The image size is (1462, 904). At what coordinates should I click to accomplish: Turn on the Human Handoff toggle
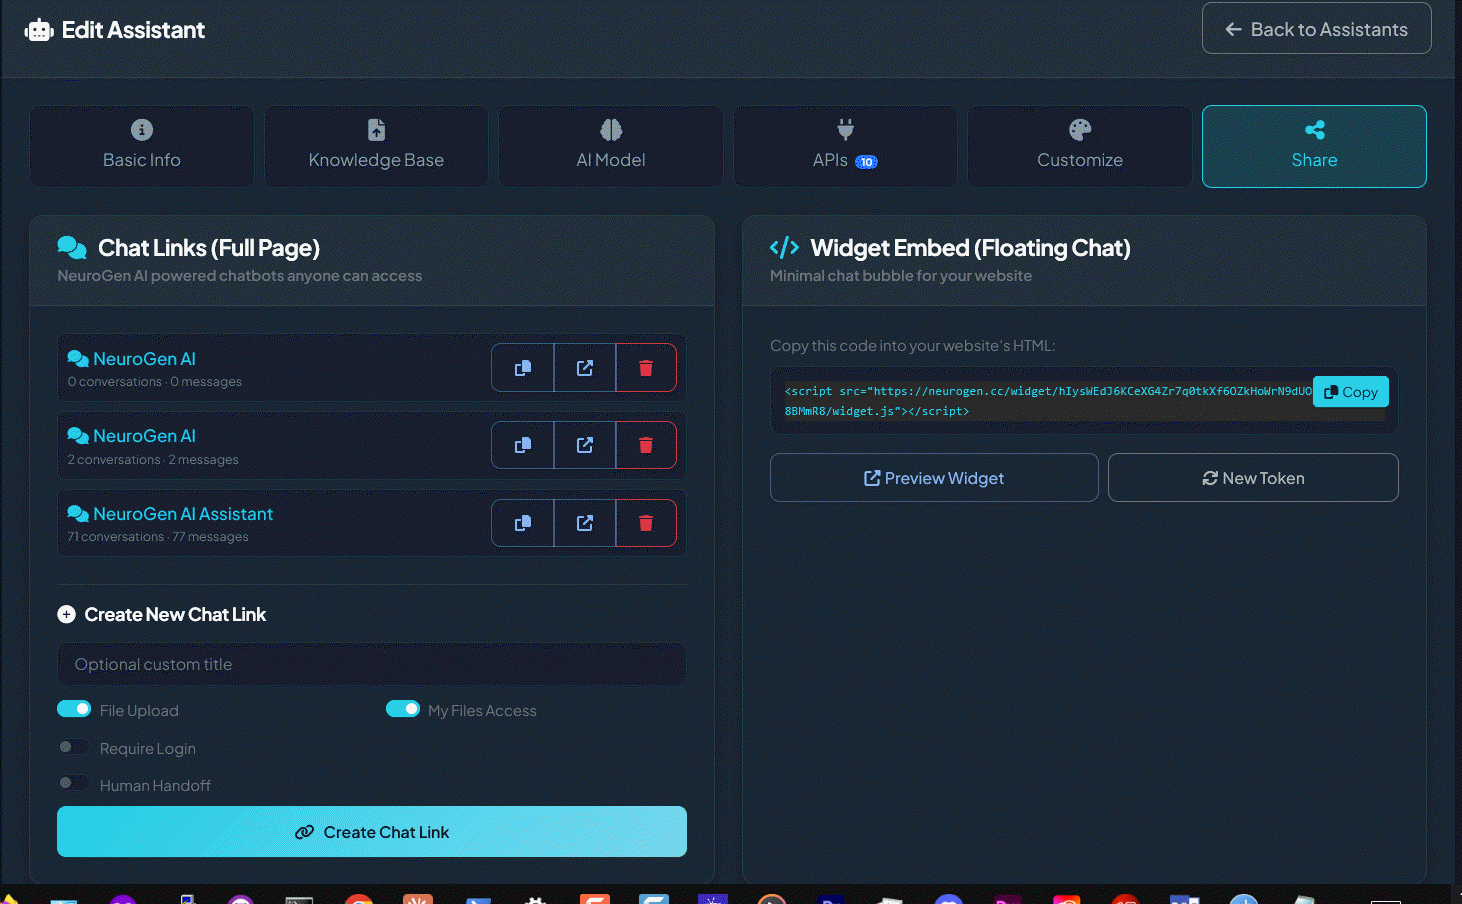pyautogui.click(x=74, y=782)
